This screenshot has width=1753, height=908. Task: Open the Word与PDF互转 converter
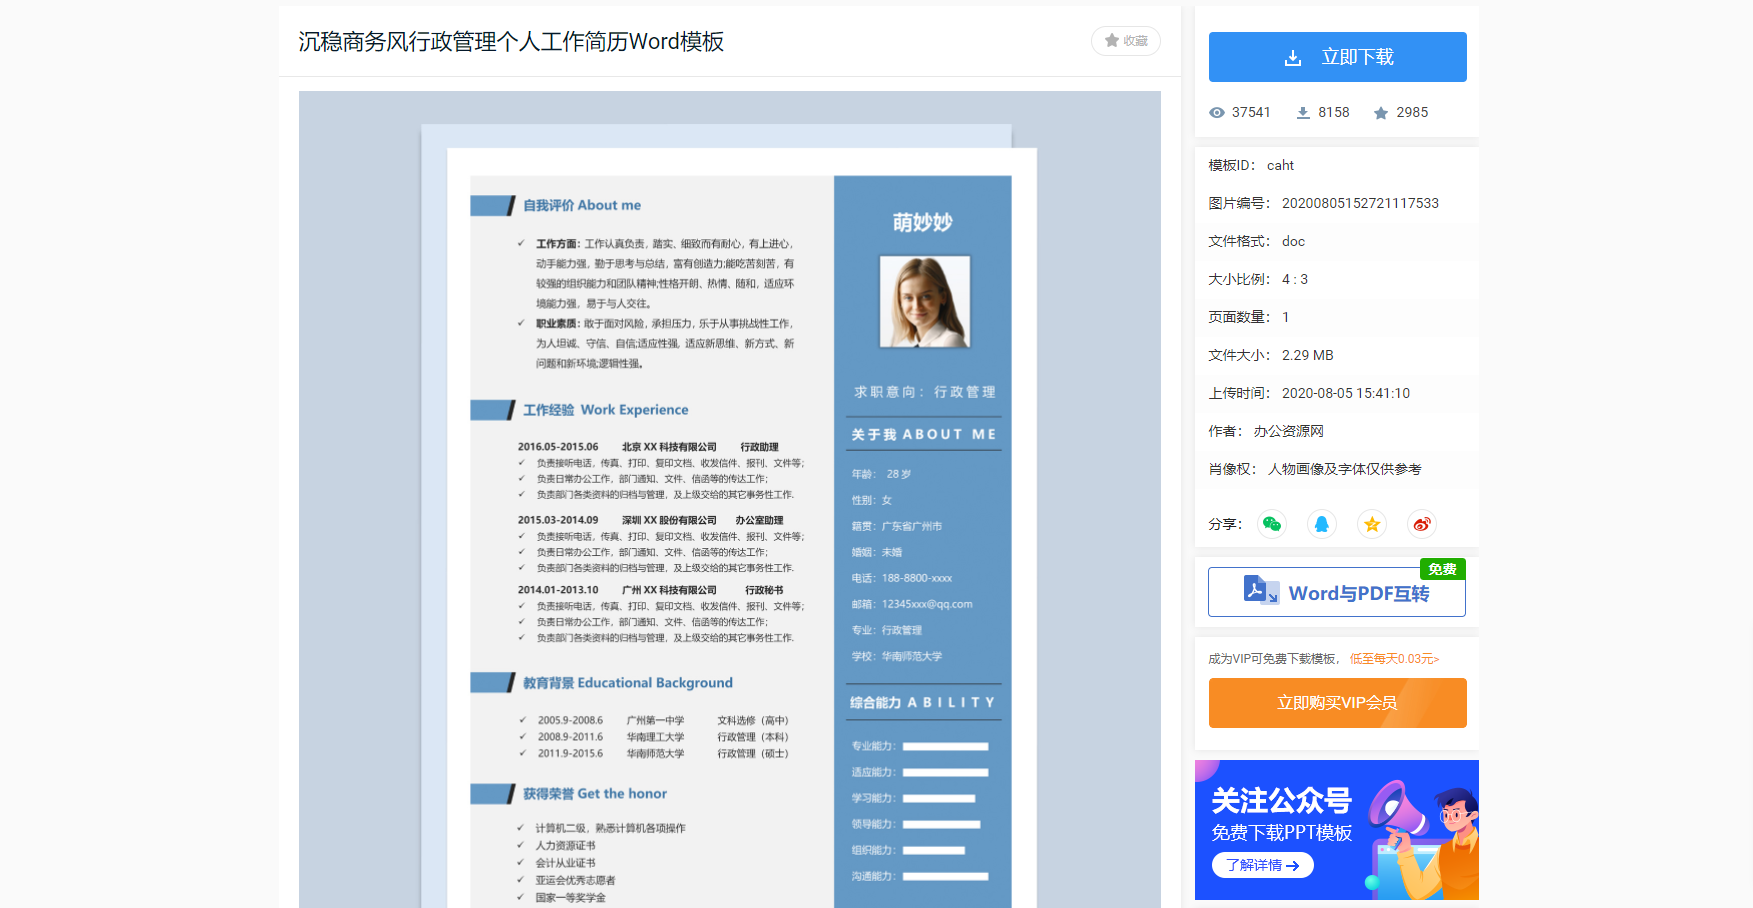(1337, 593)
